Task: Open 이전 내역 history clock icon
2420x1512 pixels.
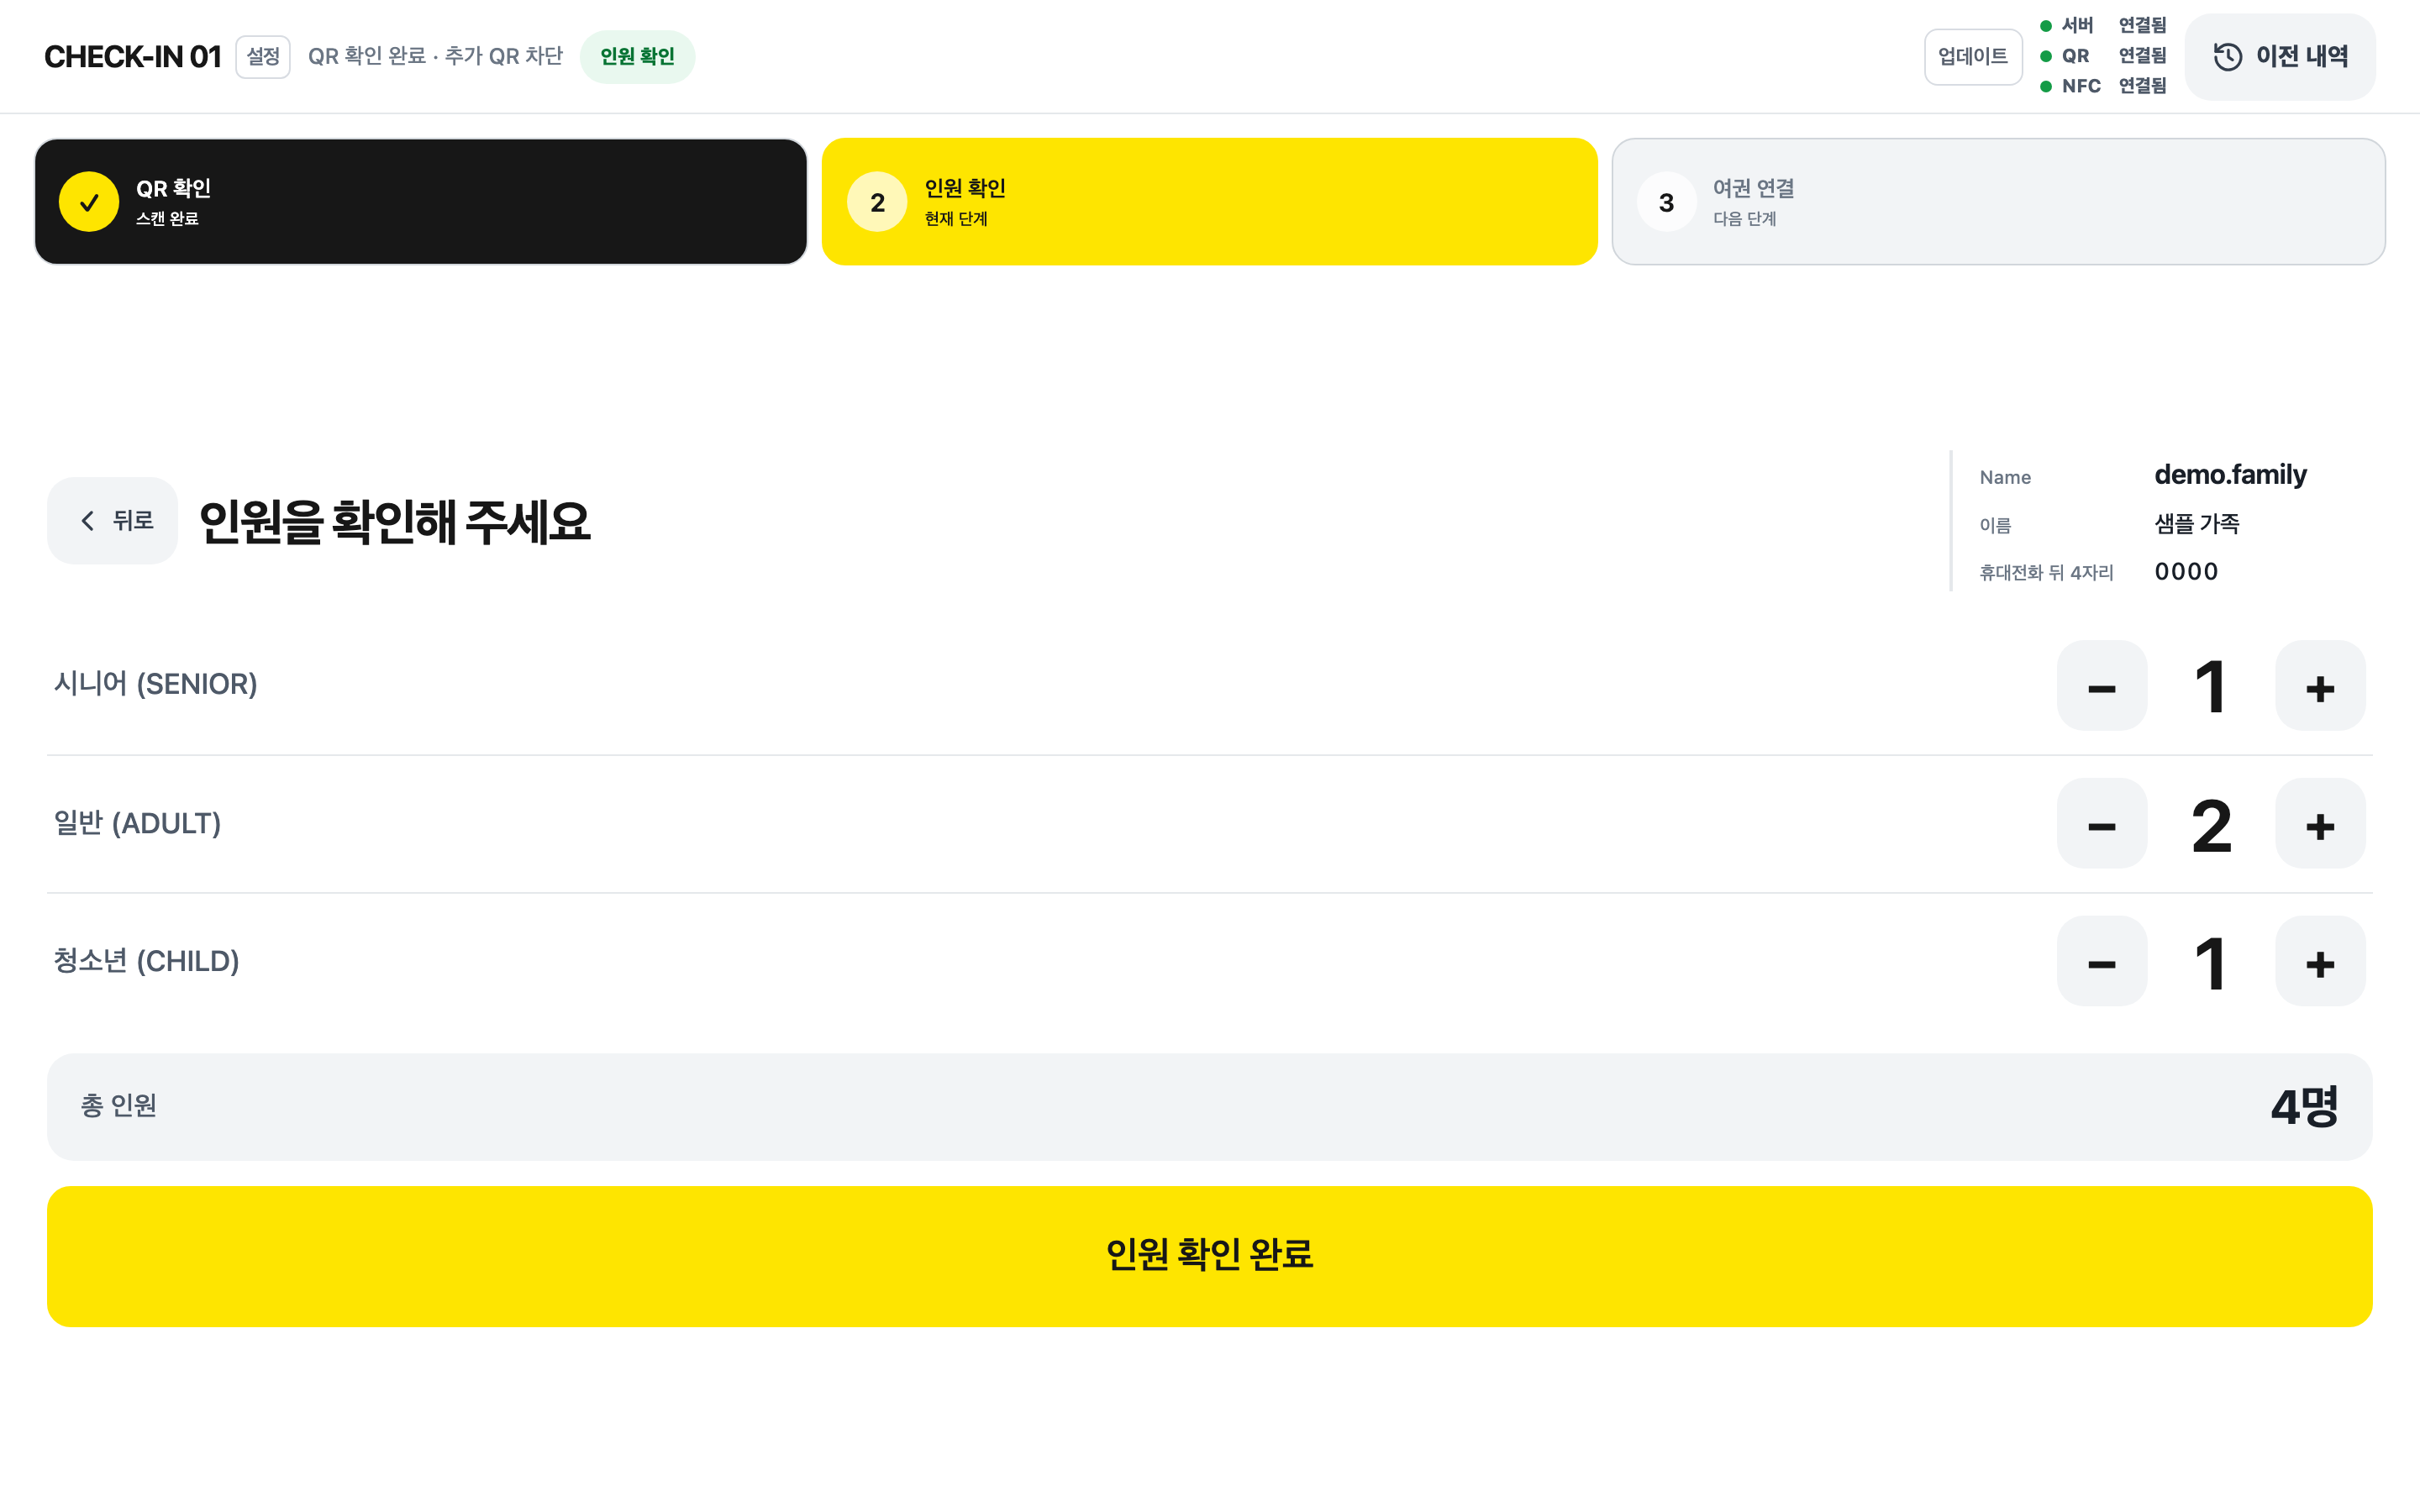Action: tap(2227, 56)
